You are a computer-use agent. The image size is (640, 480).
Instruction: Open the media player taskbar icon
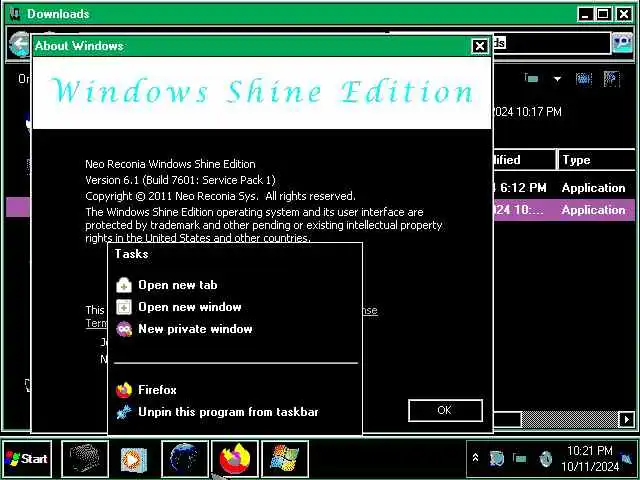tap(134, 459)
